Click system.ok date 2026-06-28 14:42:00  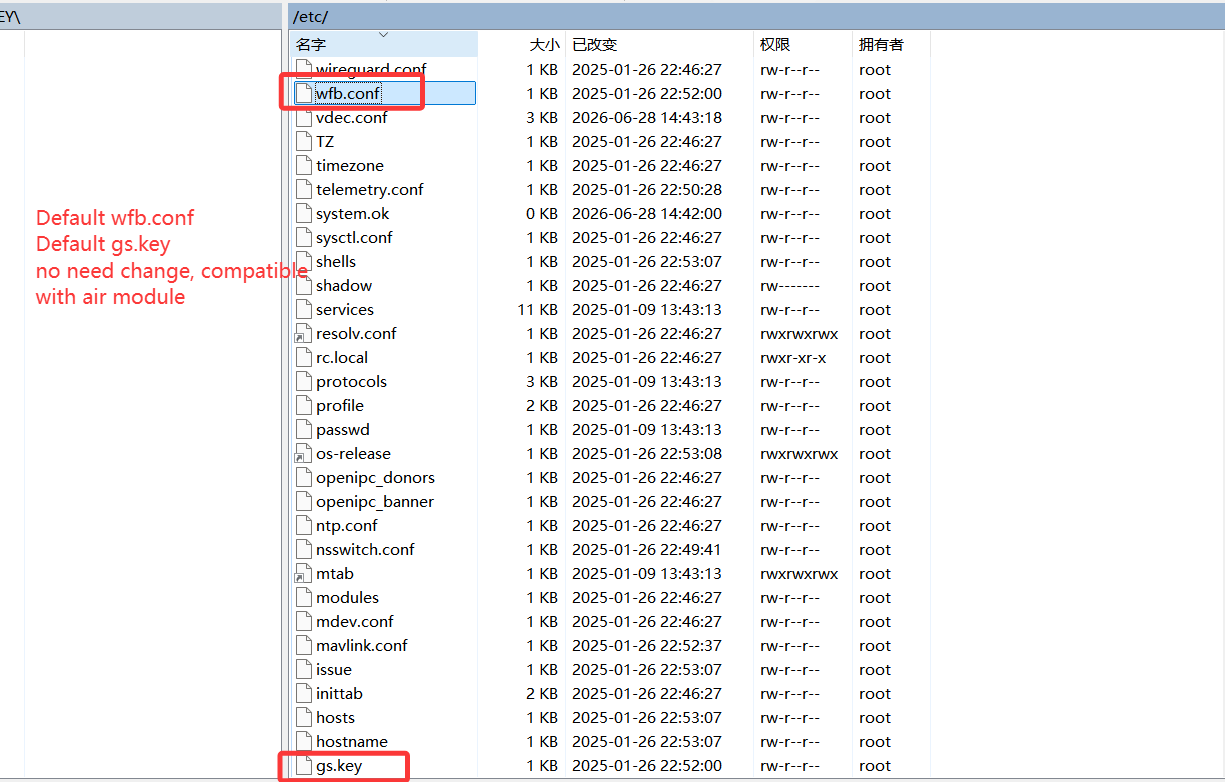pos(647,213)
